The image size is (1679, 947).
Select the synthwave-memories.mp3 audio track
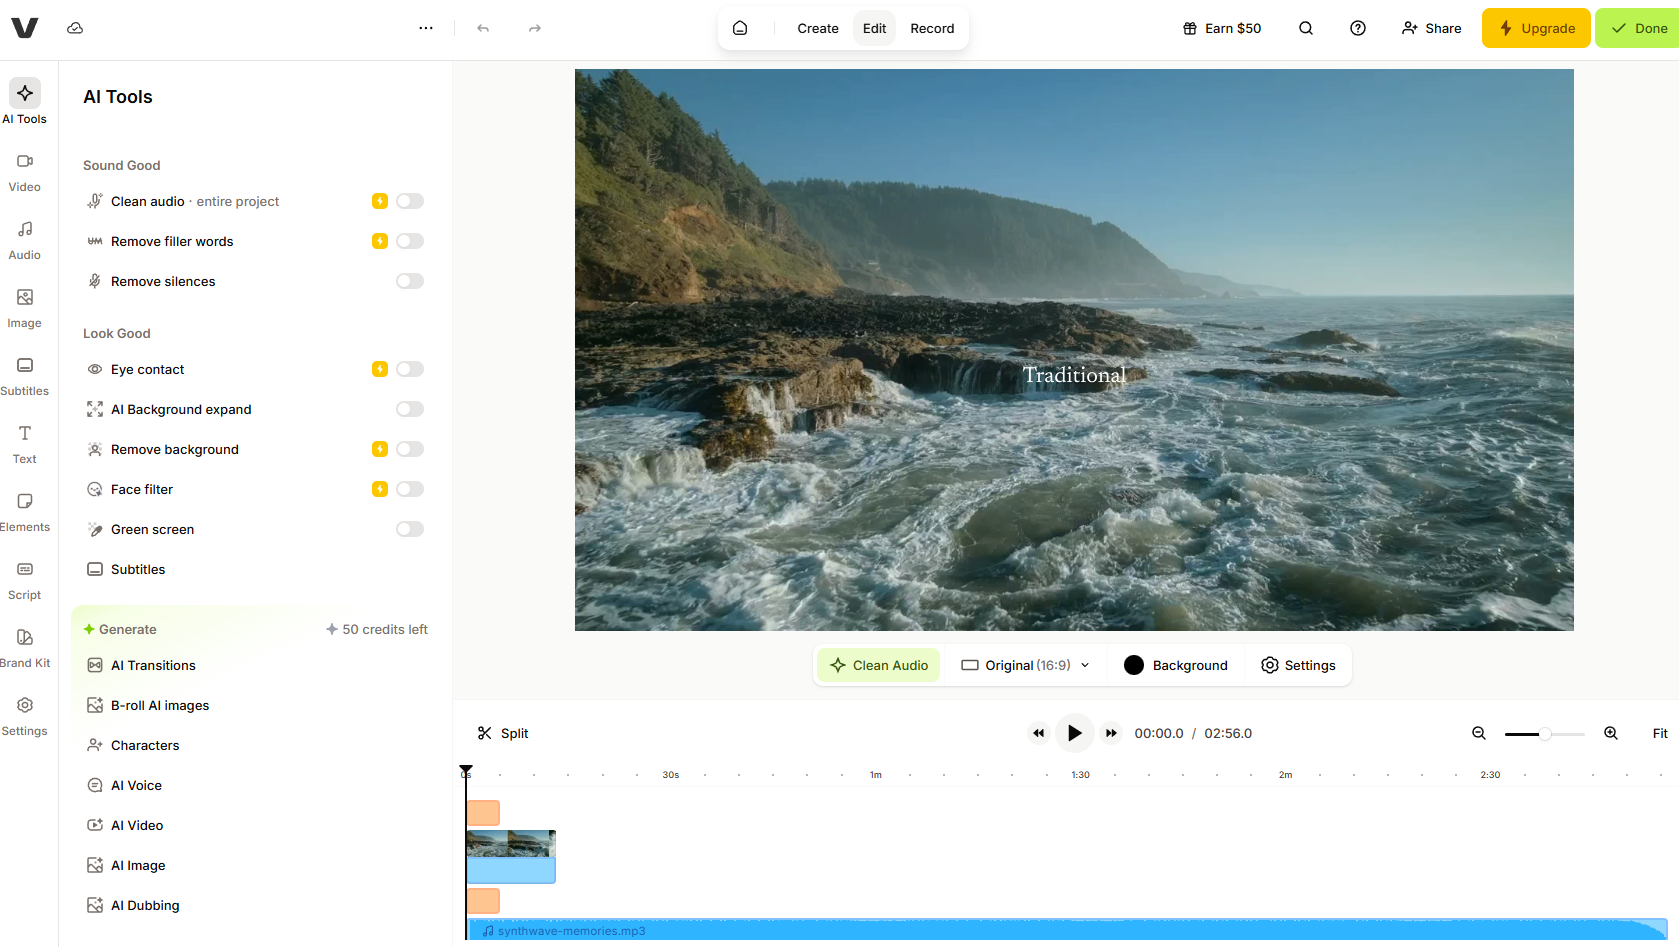click(1067, 931)
